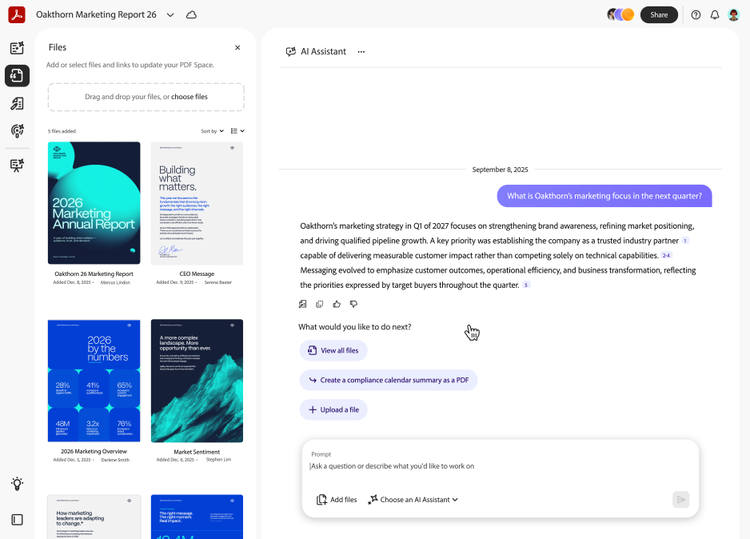Open the Oakthorn 26 Marketing Report thumbnail

click(x=94, y=203)
